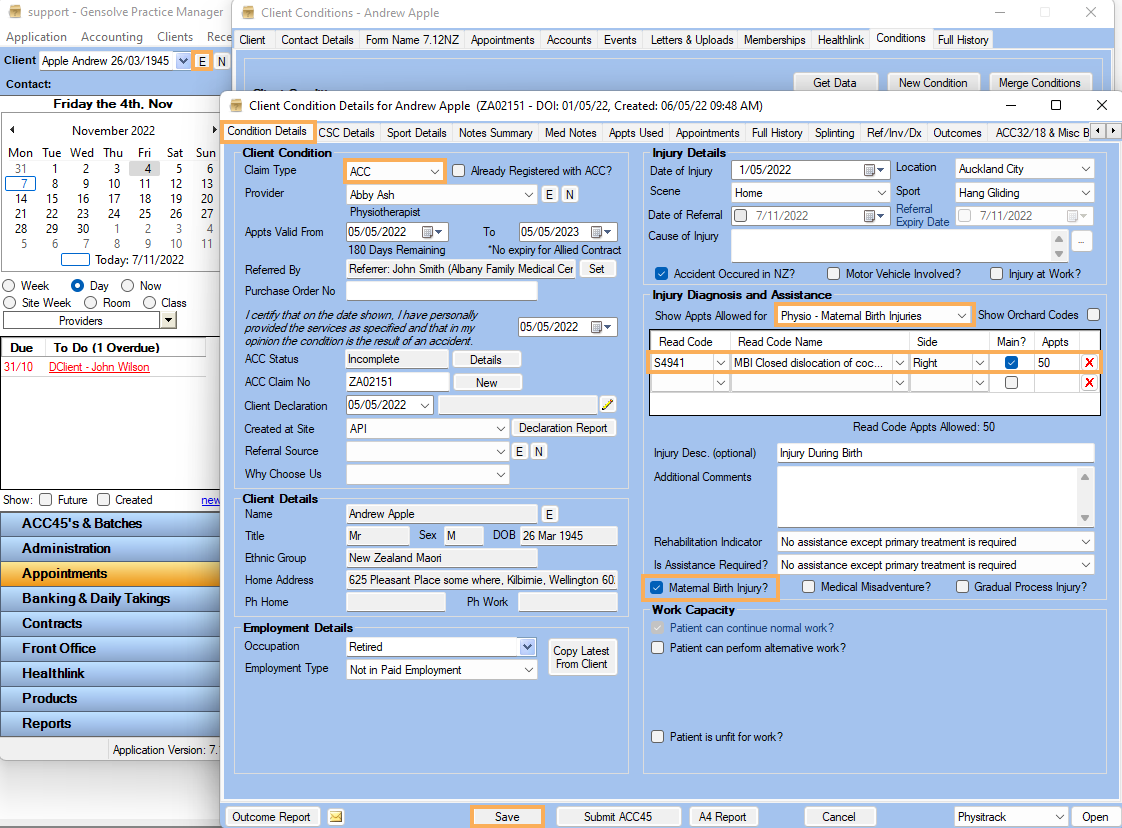This screenshot has width=1122, height=828.
Task: Select the Week radio button
Action: coord(10,286)
